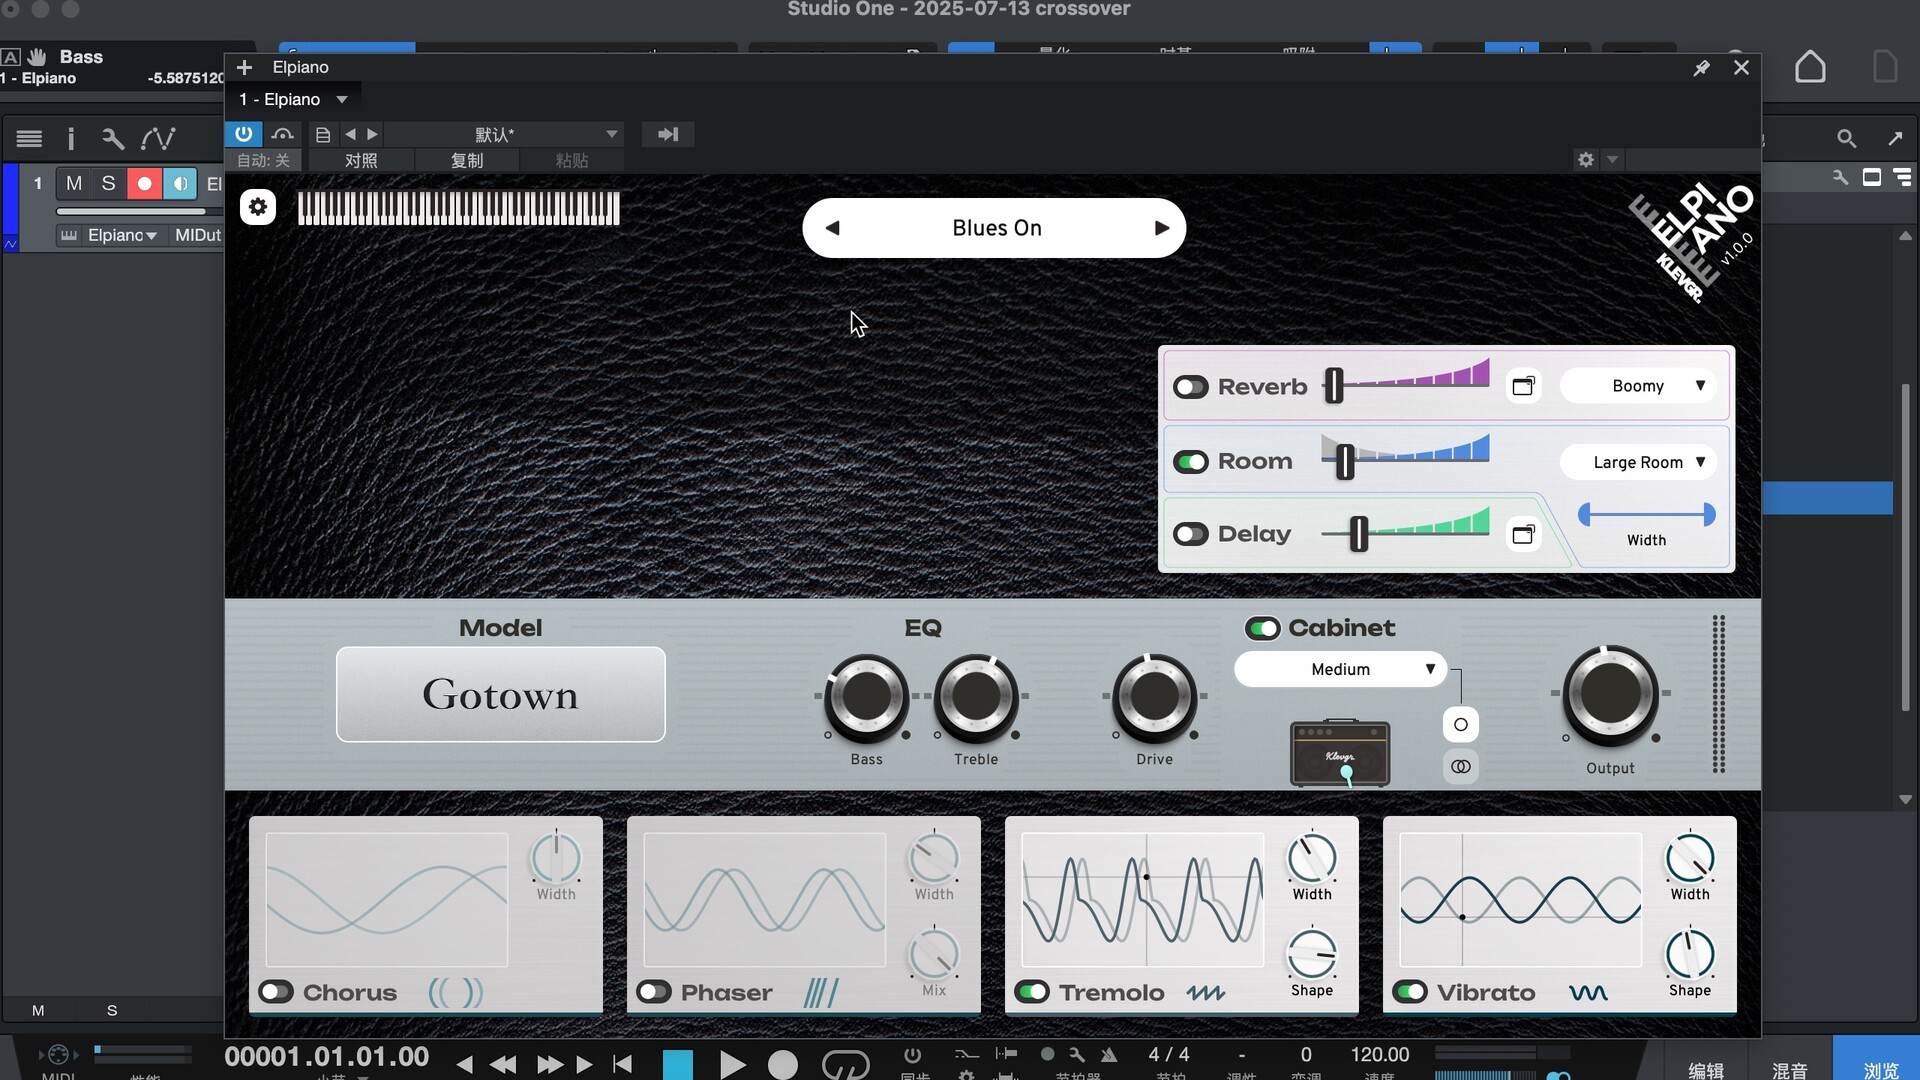Solo track 1 with S button
Viewport: 1920px width, 1080px height.
[109, 183]
